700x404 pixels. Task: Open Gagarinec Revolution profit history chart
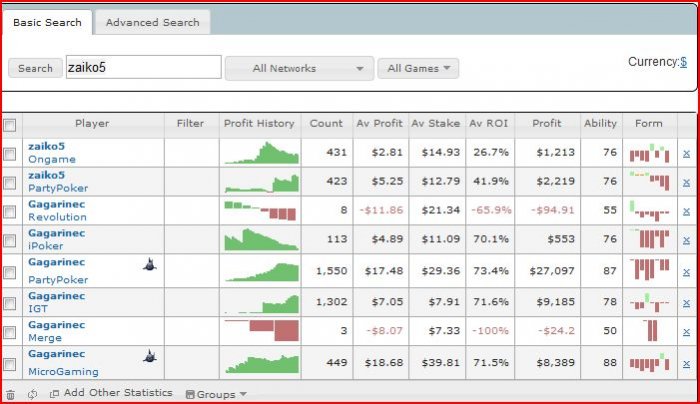(260, 211)
